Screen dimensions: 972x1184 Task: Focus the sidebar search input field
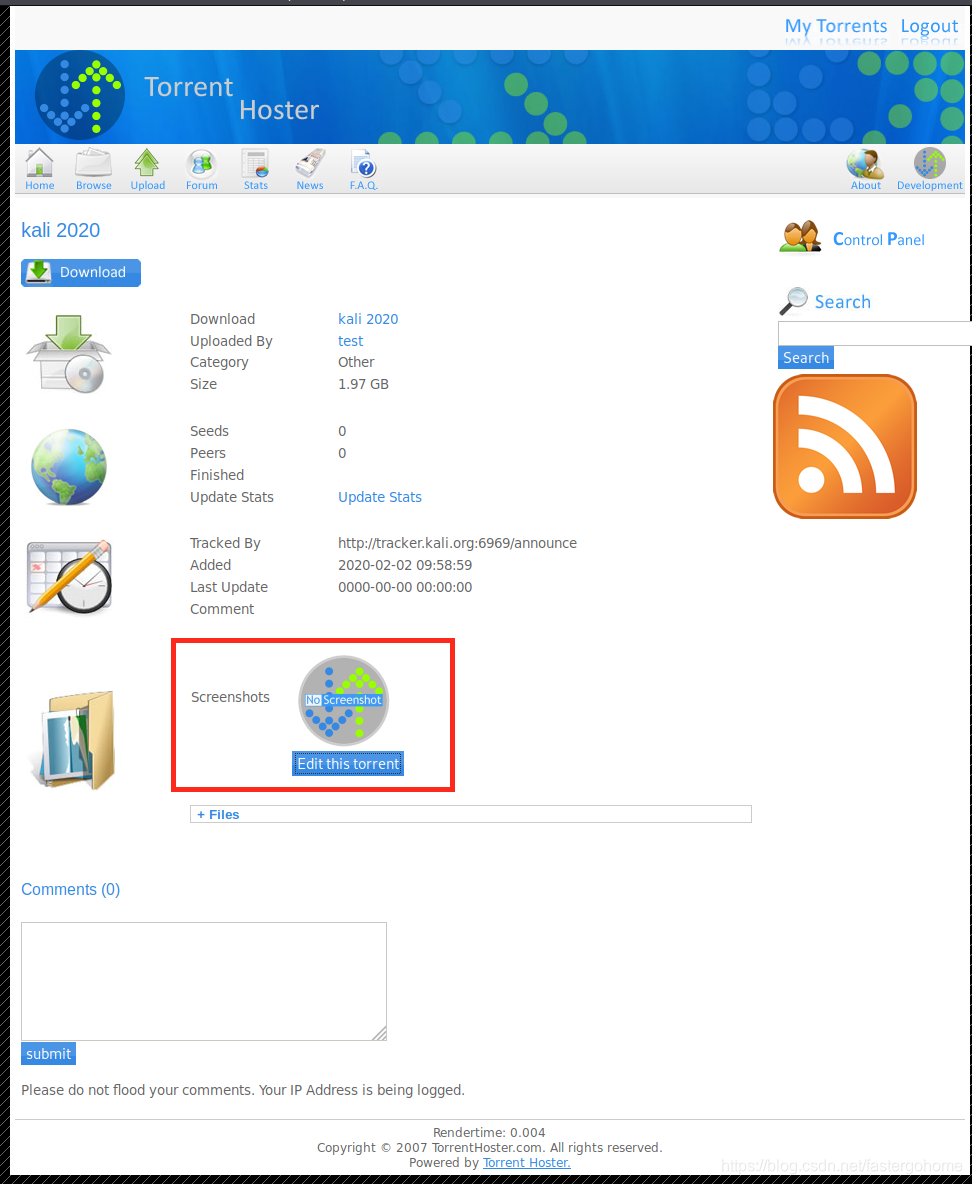875,334
